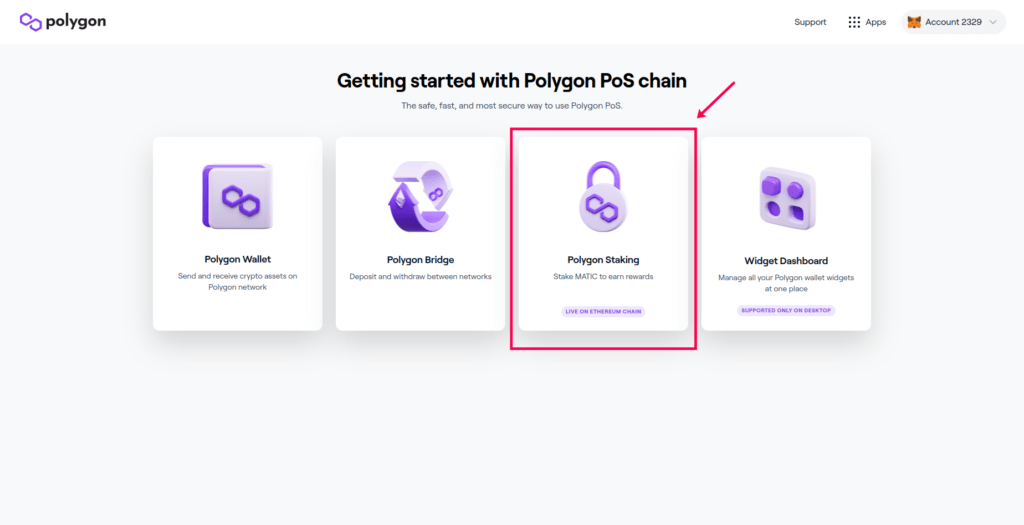Click Deposit and withdraw between networks text
1024x525 pixels.
click(420, 277)
